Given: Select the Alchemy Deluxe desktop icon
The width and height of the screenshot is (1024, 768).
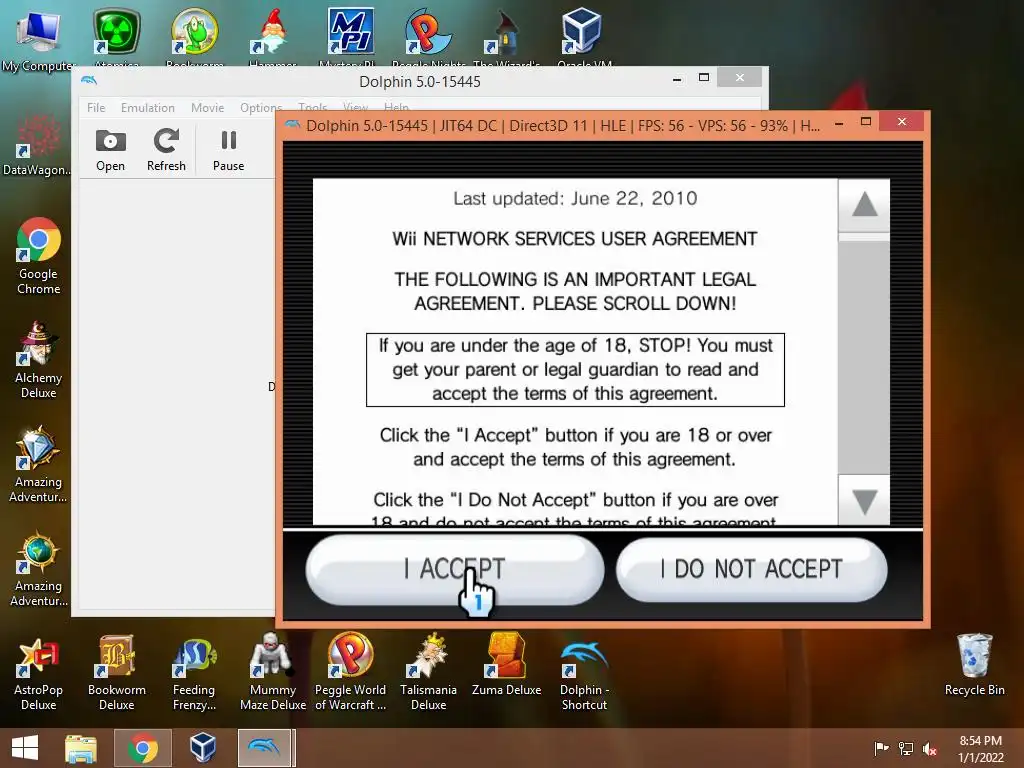Looking at the screenshot, I should point(39,360).
